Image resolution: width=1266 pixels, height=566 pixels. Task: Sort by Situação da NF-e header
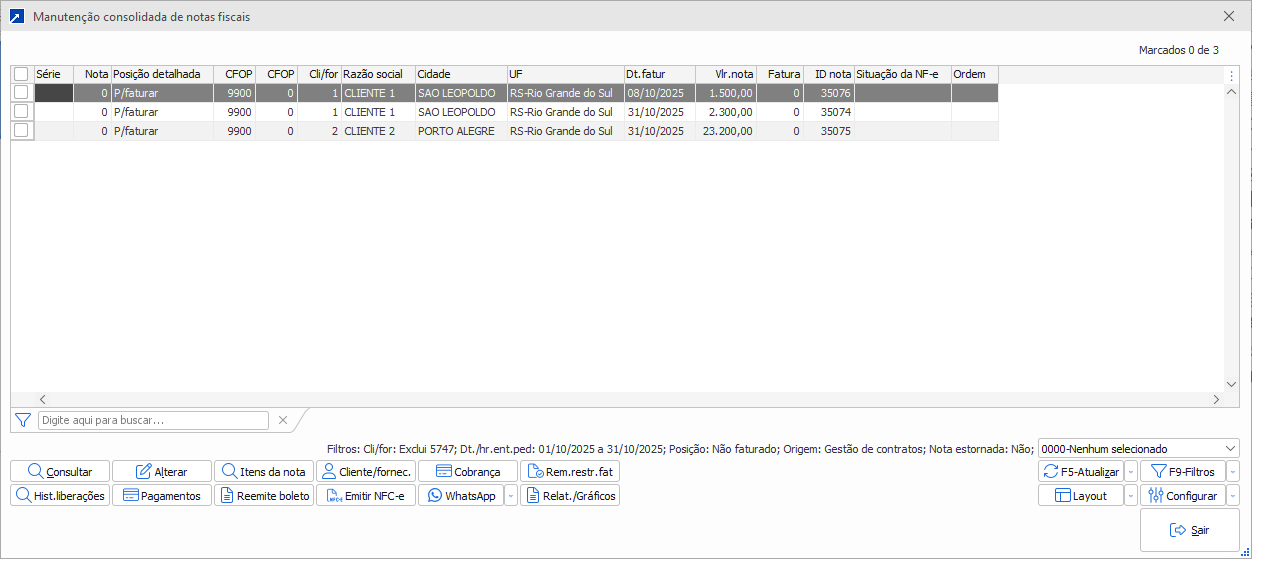tap(903, 74)
